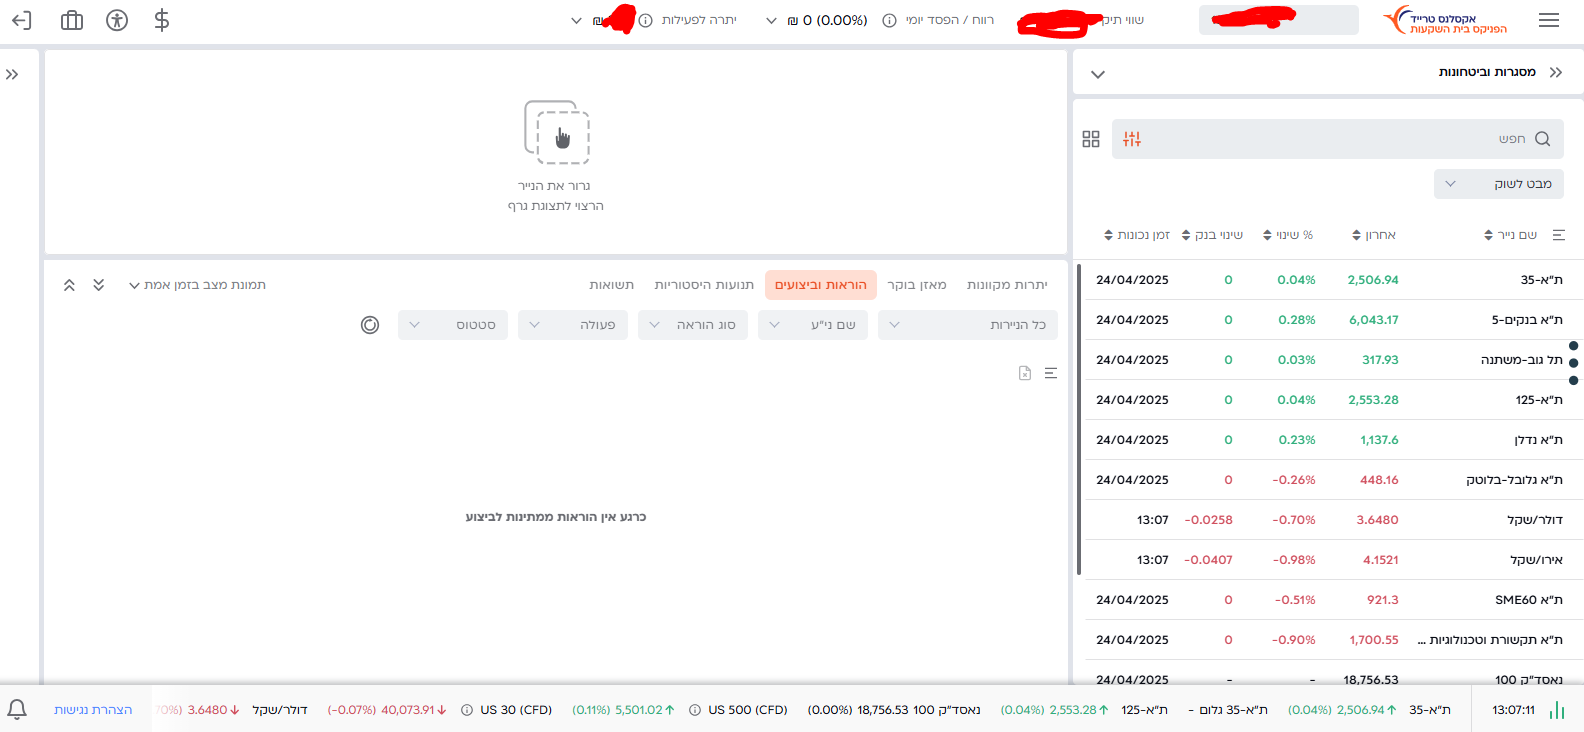Click the watchlist search input field

click(1338, 139)
